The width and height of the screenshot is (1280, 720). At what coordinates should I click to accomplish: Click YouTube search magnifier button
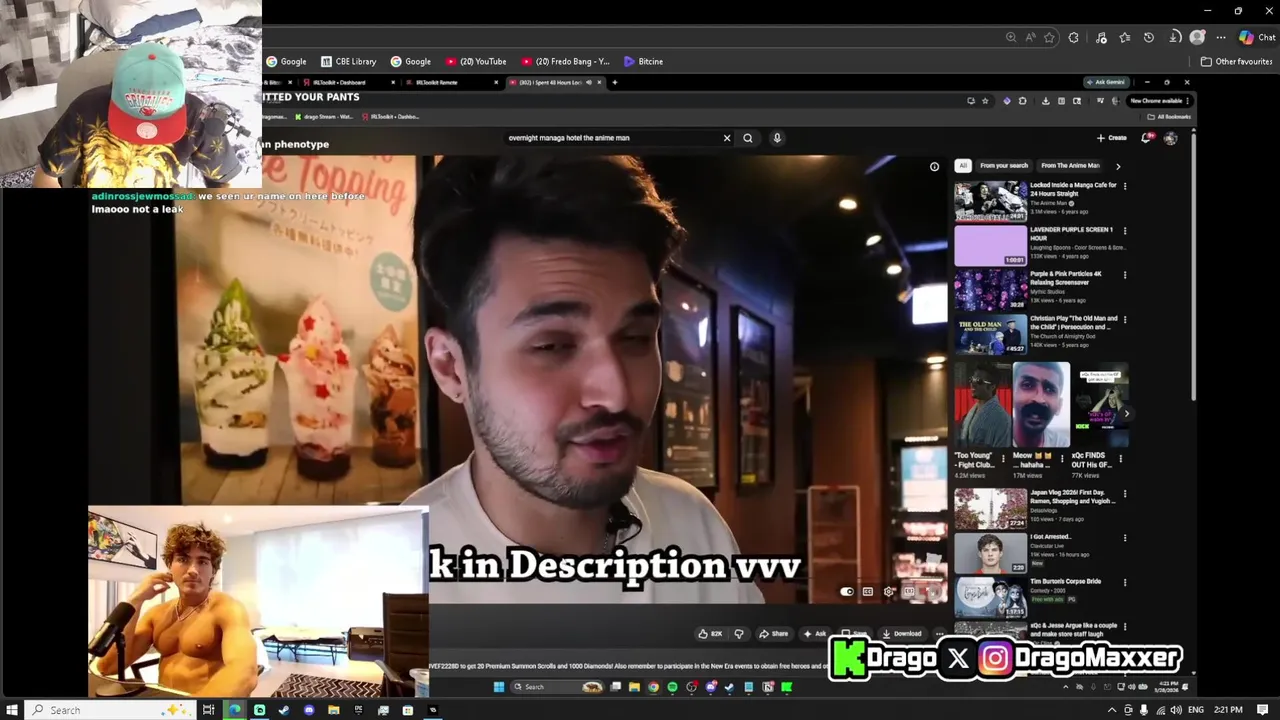click(x=748, y=138)
